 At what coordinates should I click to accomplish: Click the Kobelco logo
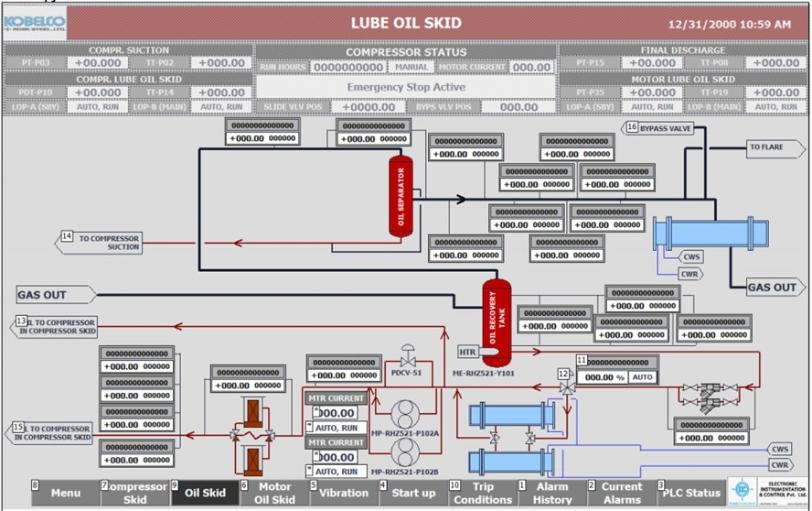click(x=34, y=21)
